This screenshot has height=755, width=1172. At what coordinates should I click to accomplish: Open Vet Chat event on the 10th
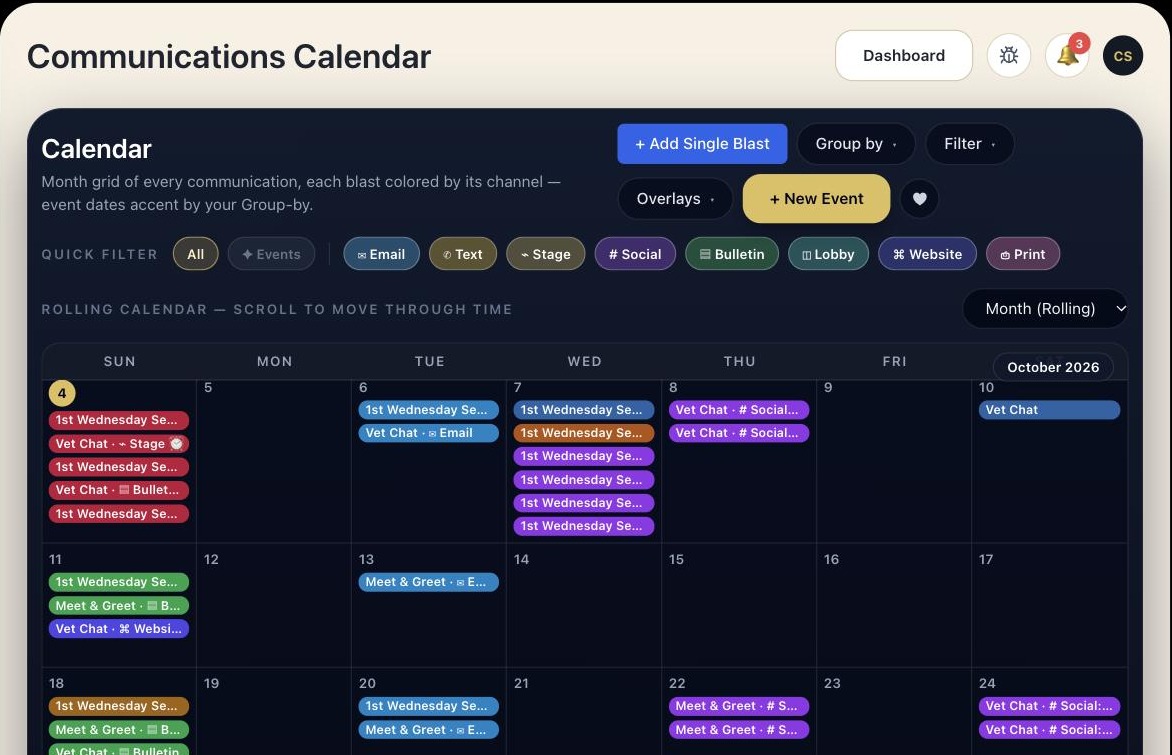(x=1049, y=410)
